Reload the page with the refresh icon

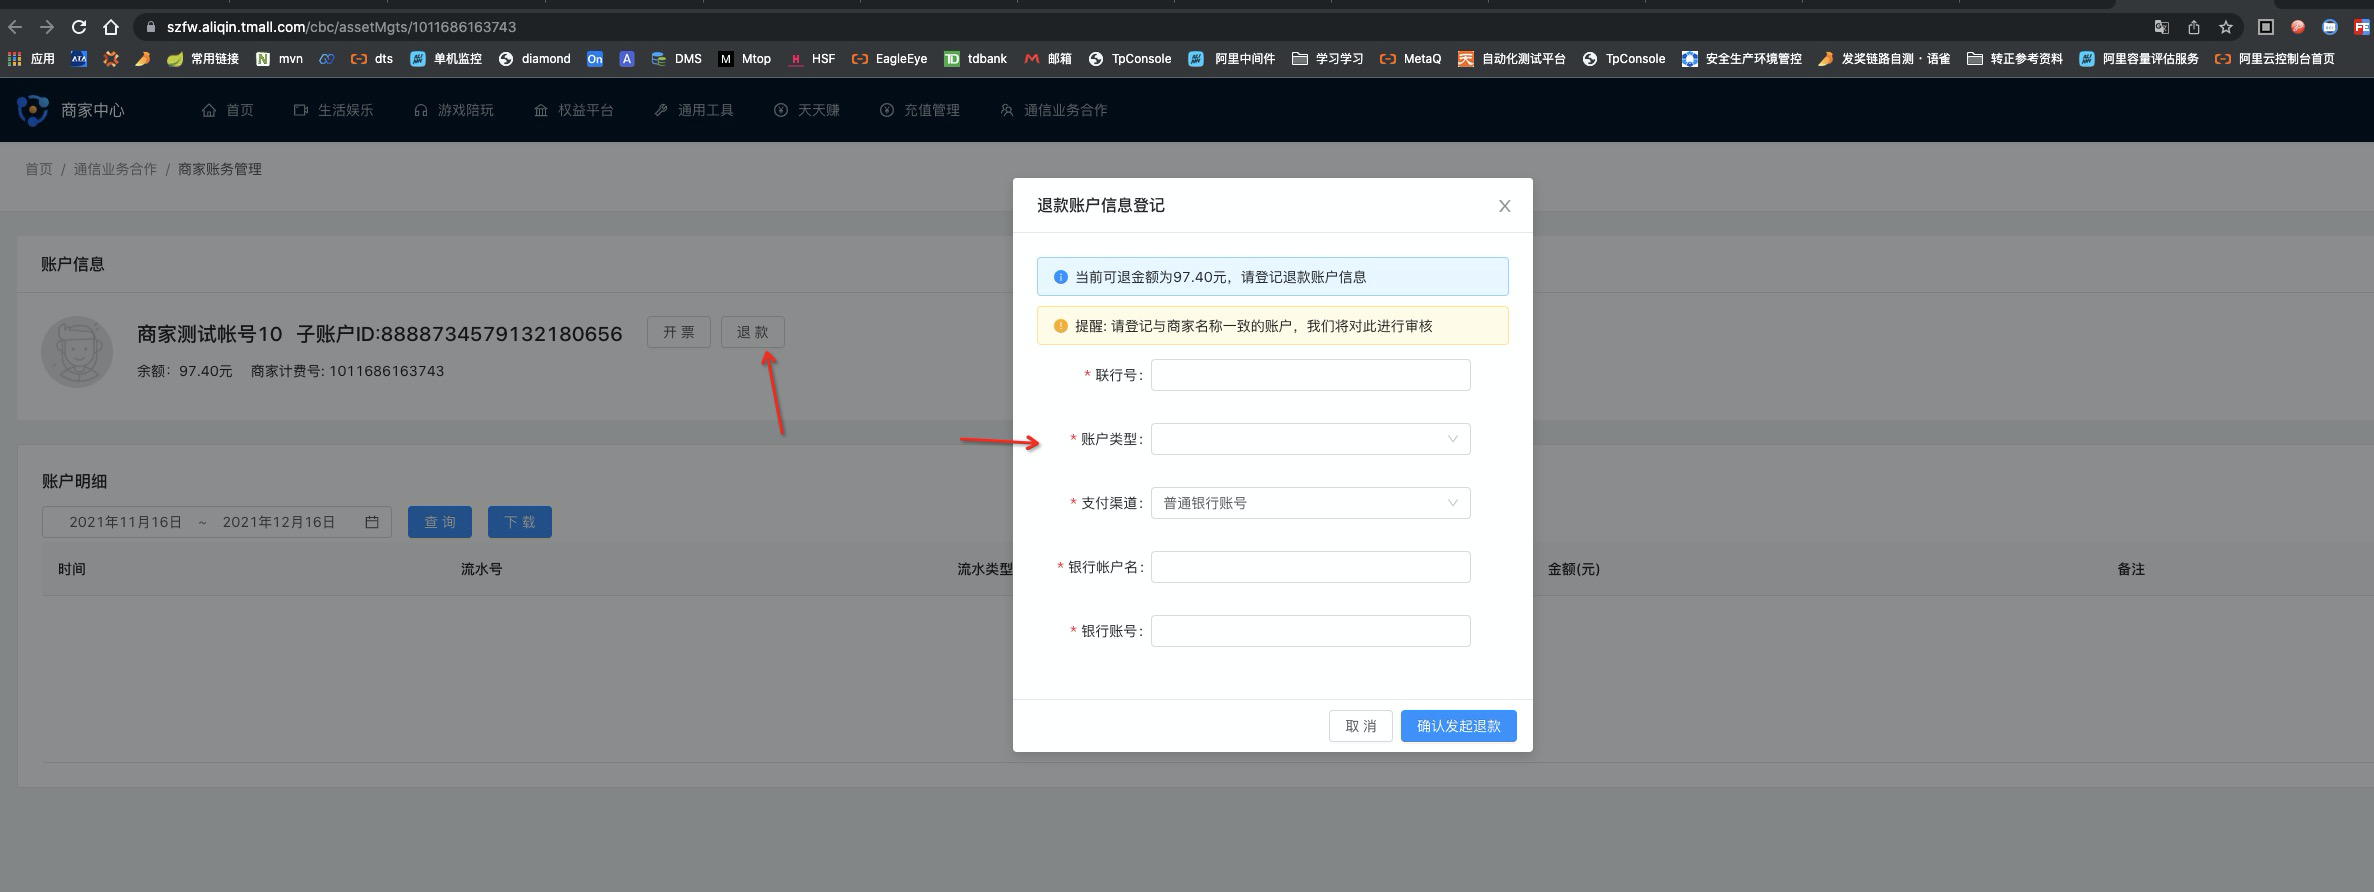tap(78, 27)
